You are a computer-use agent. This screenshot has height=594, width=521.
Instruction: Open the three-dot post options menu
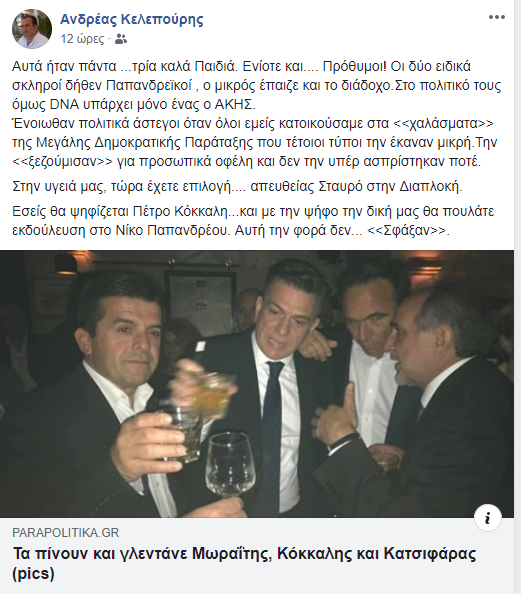(496, 17)
